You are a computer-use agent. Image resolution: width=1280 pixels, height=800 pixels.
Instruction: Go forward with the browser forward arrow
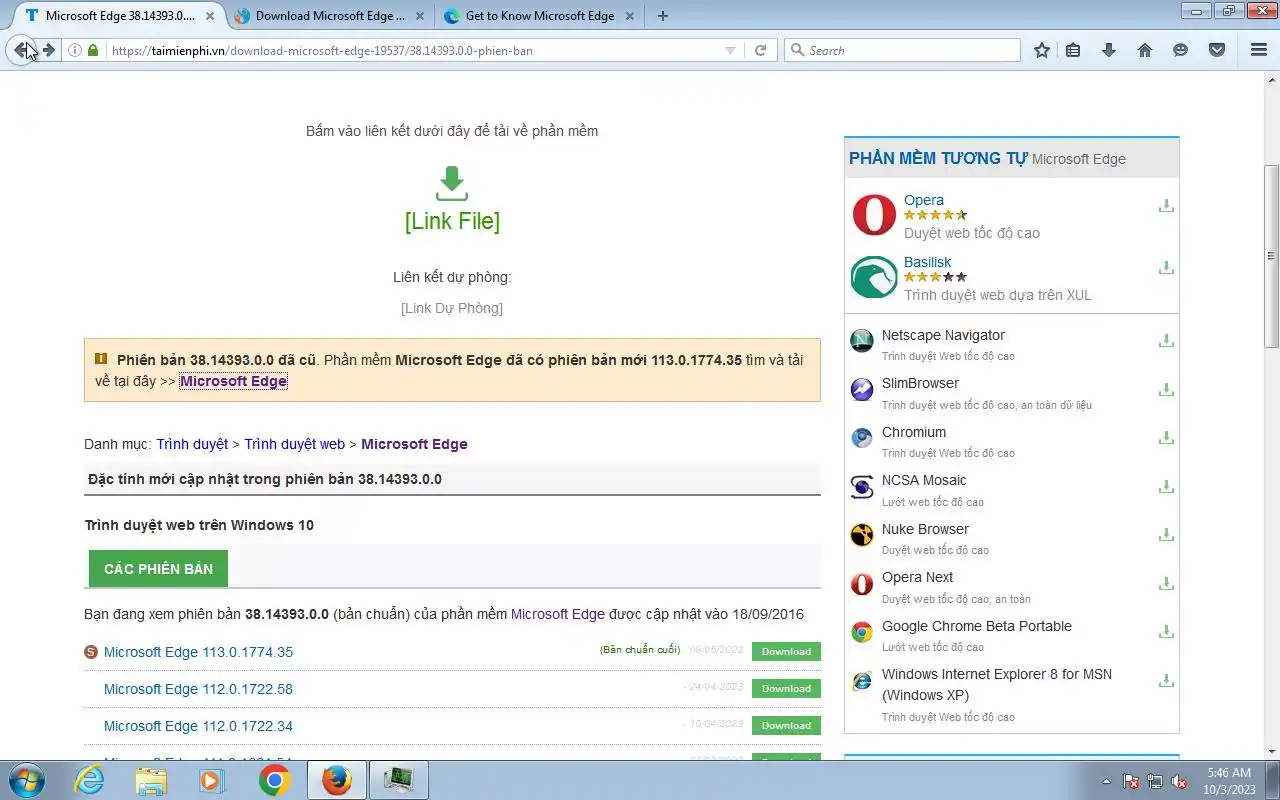[49, 50]
